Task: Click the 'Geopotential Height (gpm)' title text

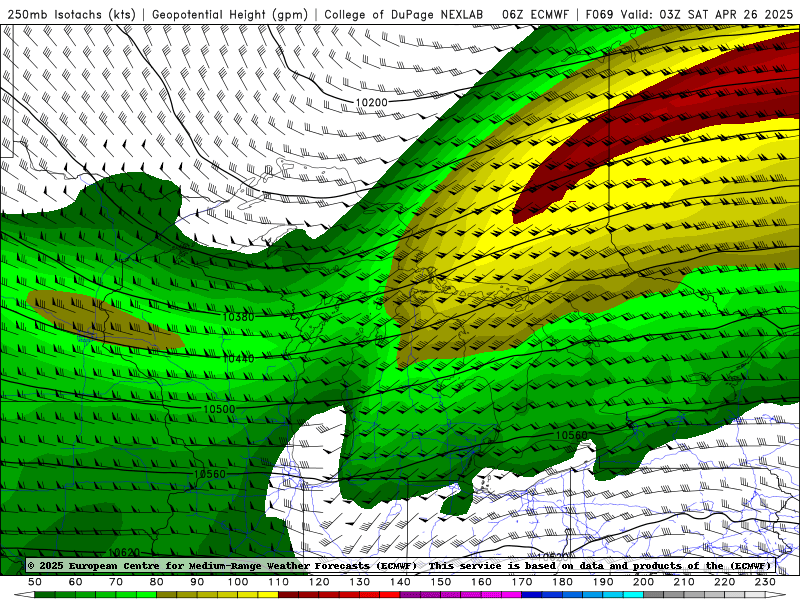Action: 230,14
